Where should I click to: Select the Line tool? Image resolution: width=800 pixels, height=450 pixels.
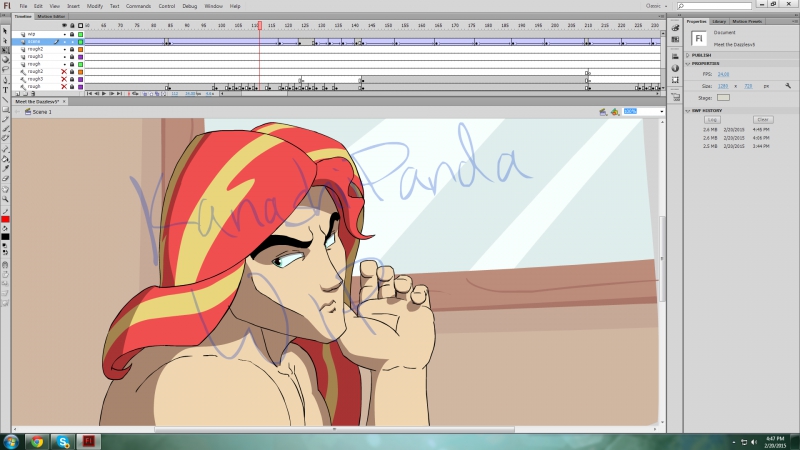click(x=5, y=99)
